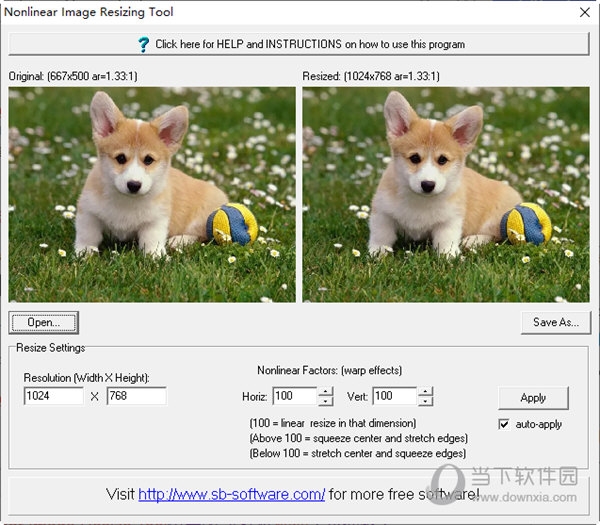Close the Nonlinear Image Resizing Tool window
This screenshot has width=600, height=525.
[x=585, y=12]
